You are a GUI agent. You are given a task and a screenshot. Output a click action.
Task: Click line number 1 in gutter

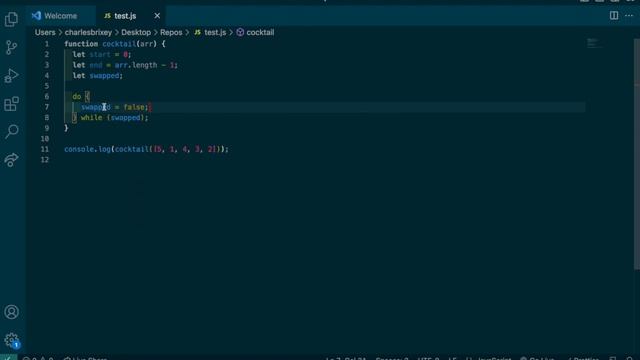(x=47, y=44)
